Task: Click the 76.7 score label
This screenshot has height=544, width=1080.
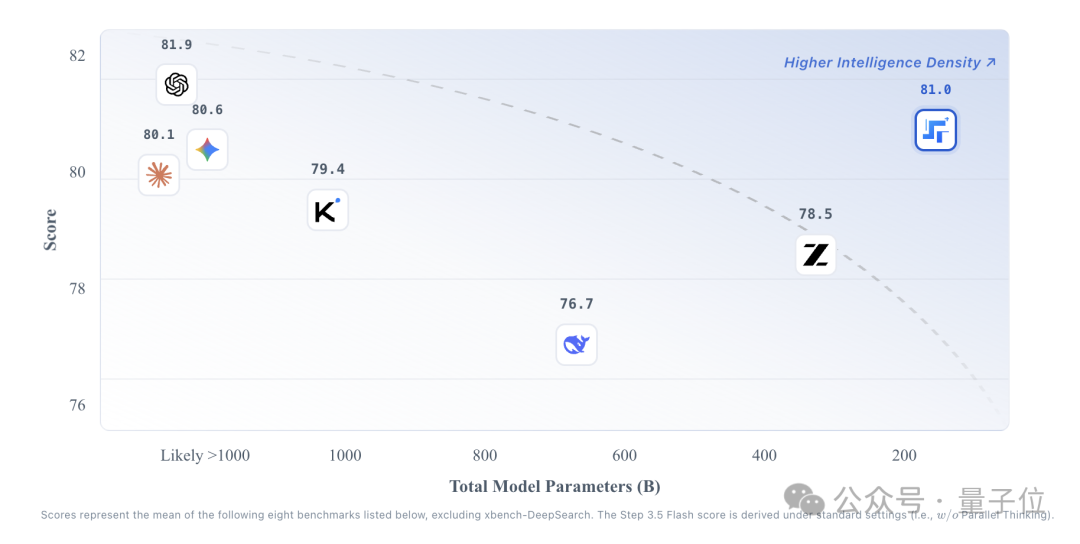Action: point(576,304)
